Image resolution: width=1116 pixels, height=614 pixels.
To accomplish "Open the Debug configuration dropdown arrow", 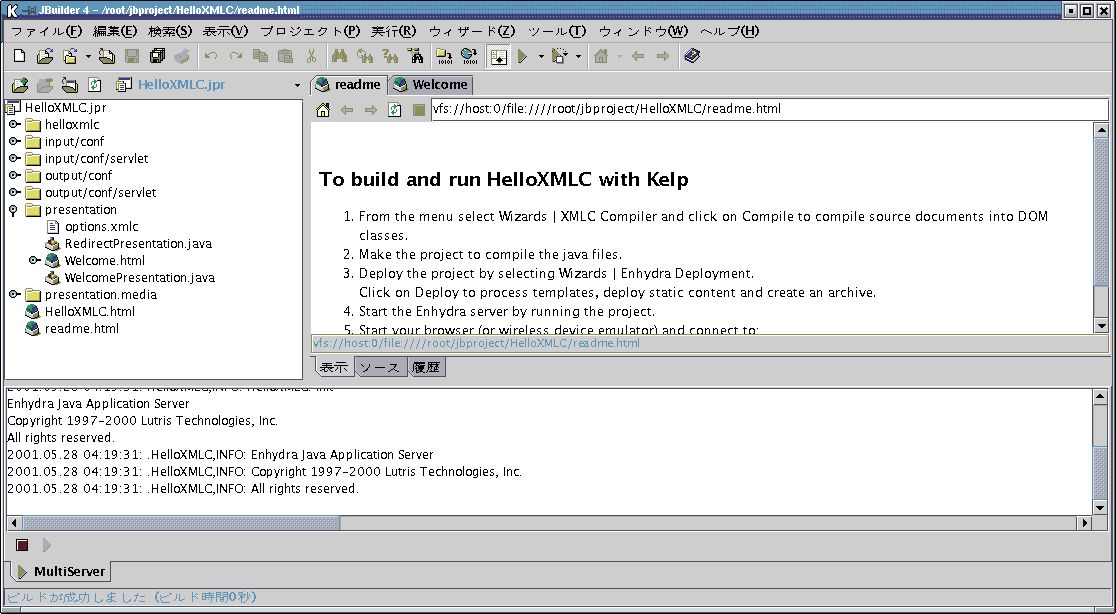I will 578,56.
